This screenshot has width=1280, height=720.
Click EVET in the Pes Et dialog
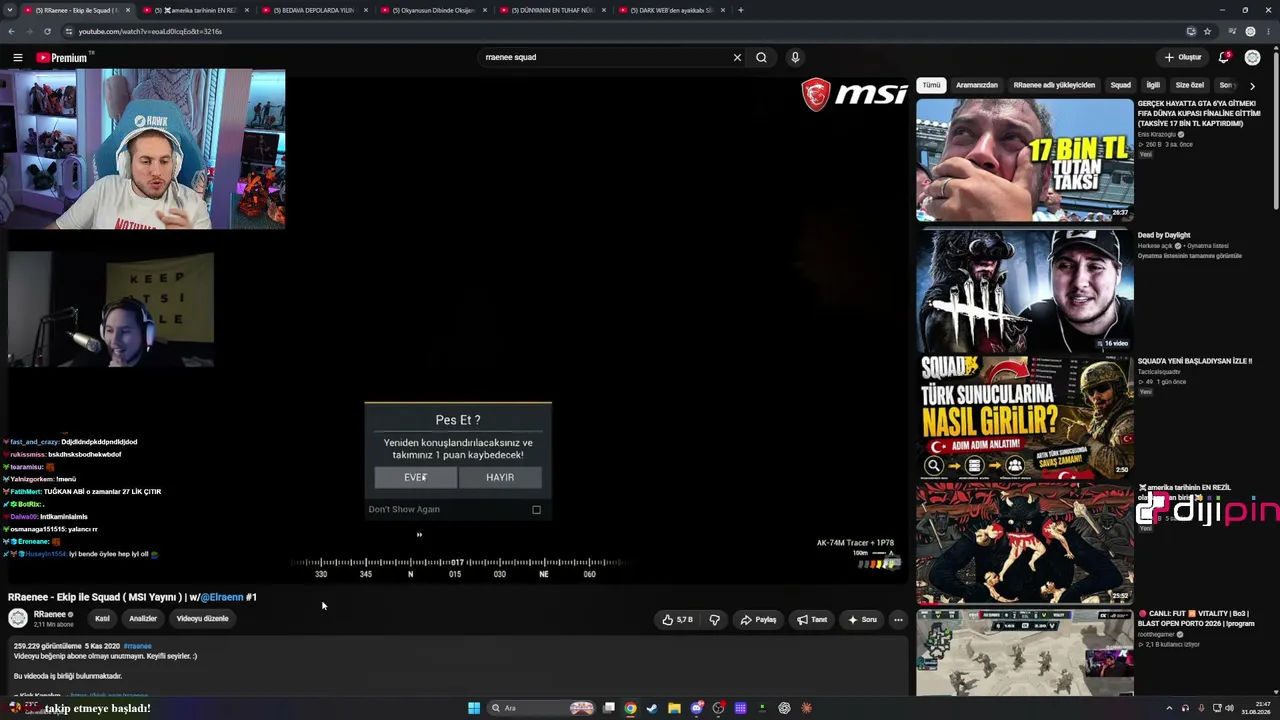(416, 478)
